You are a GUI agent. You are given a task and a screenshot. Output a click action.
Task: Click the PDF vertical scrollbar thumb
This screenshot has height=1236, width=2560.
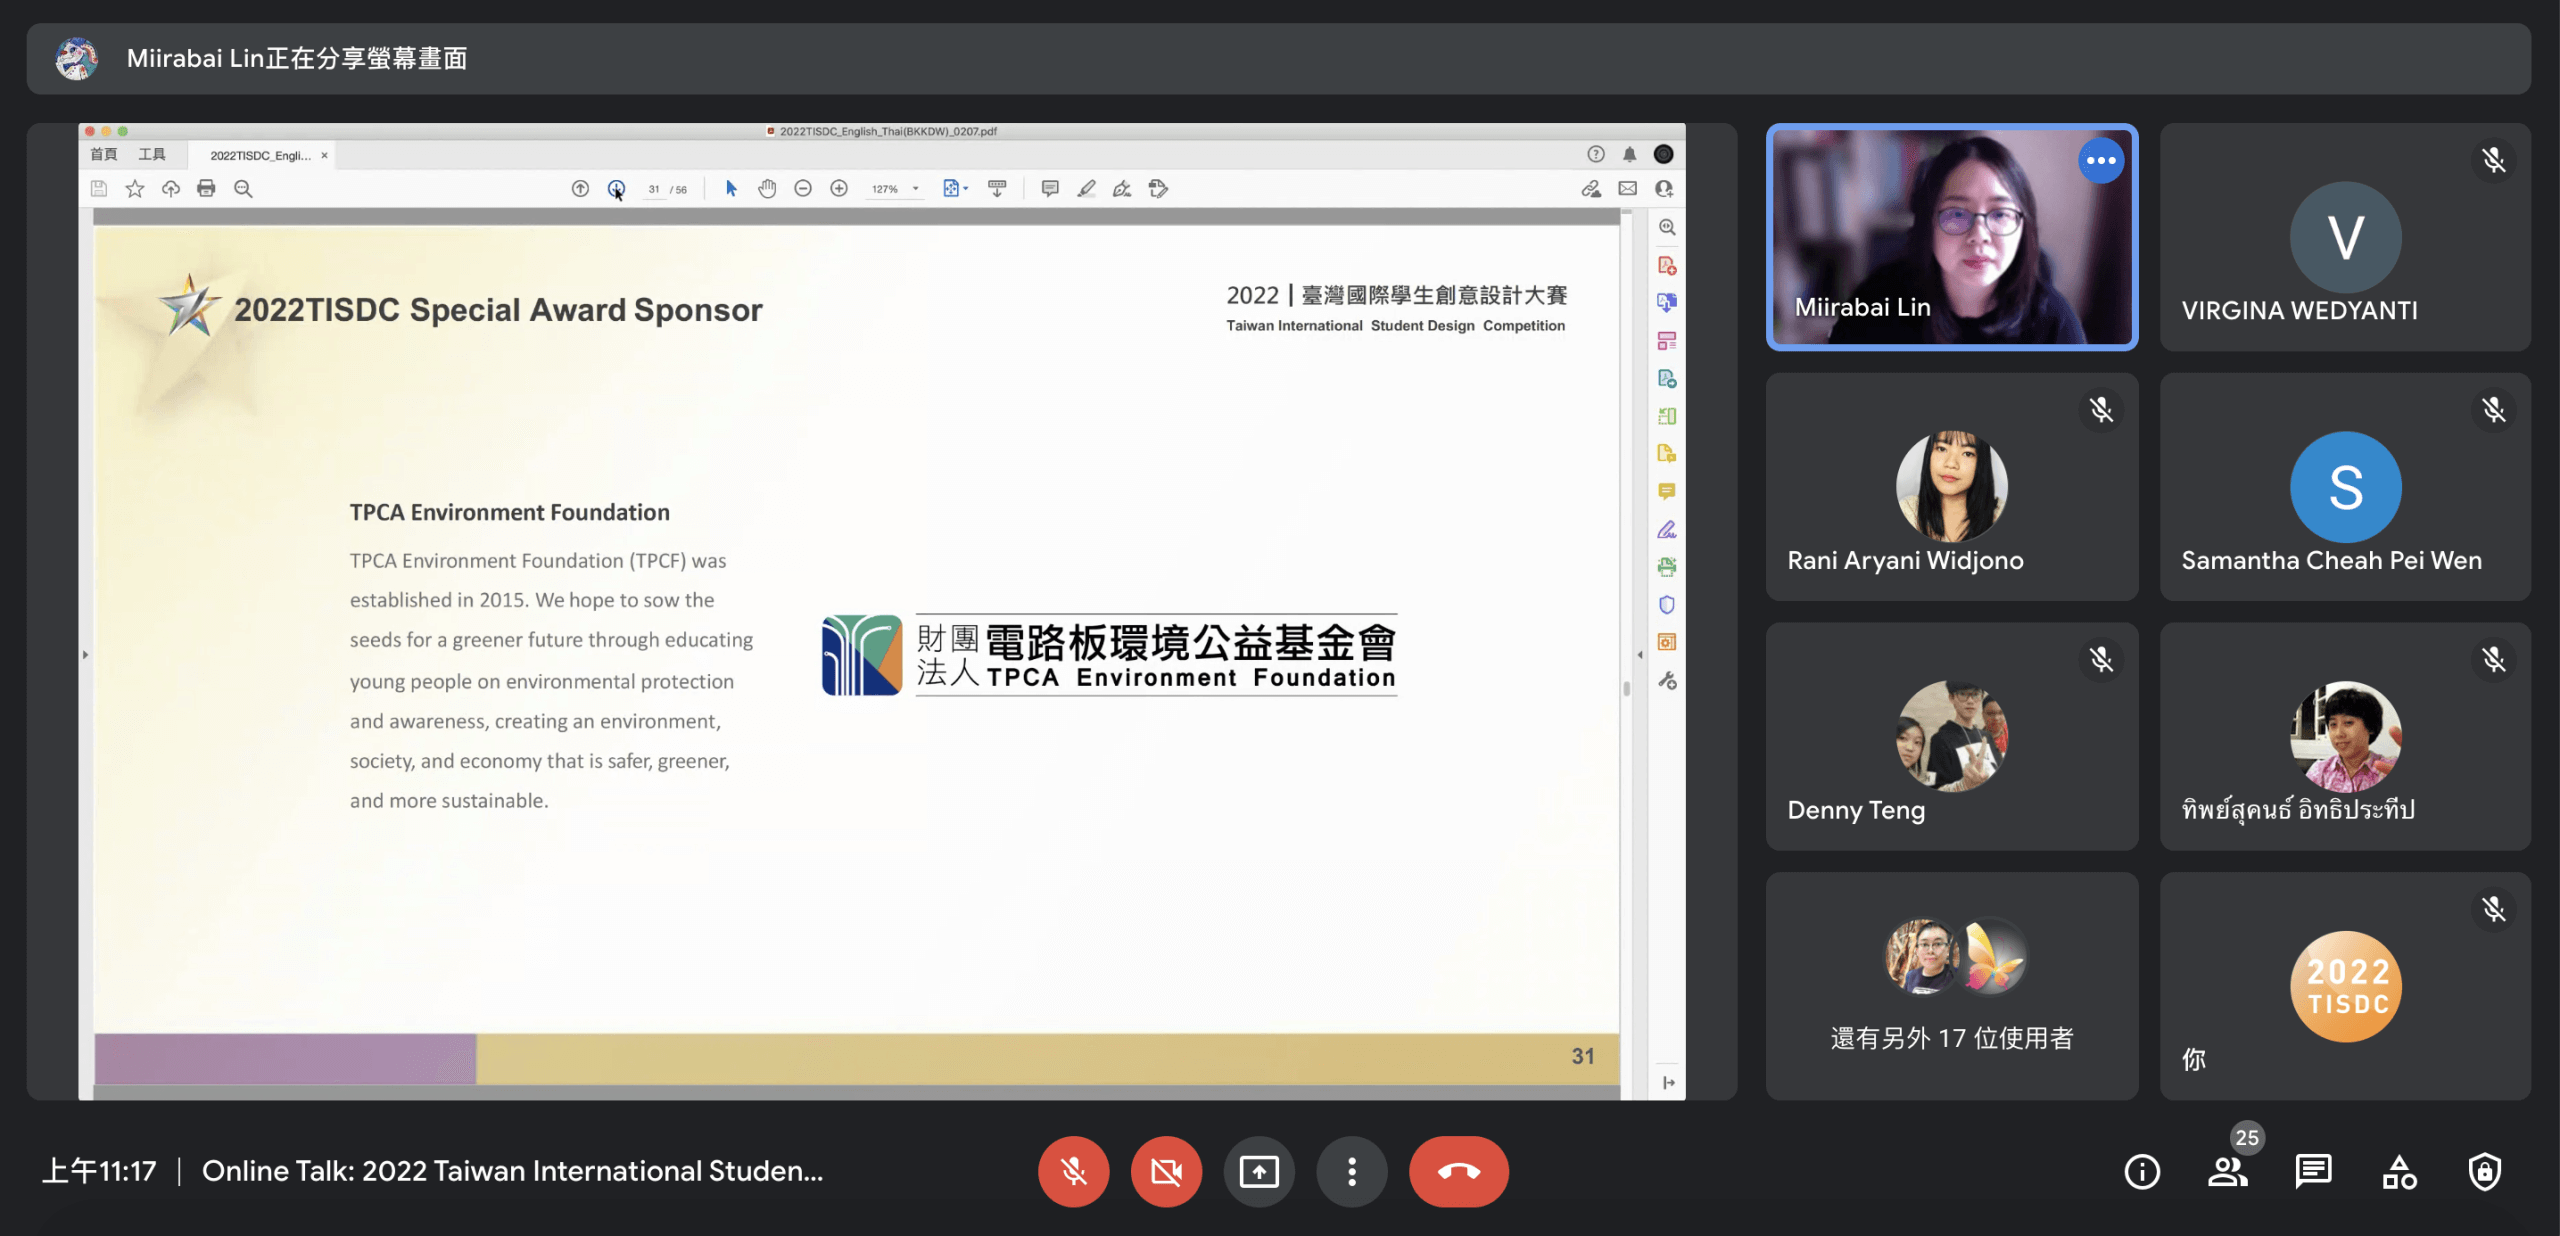(1627, 688)
